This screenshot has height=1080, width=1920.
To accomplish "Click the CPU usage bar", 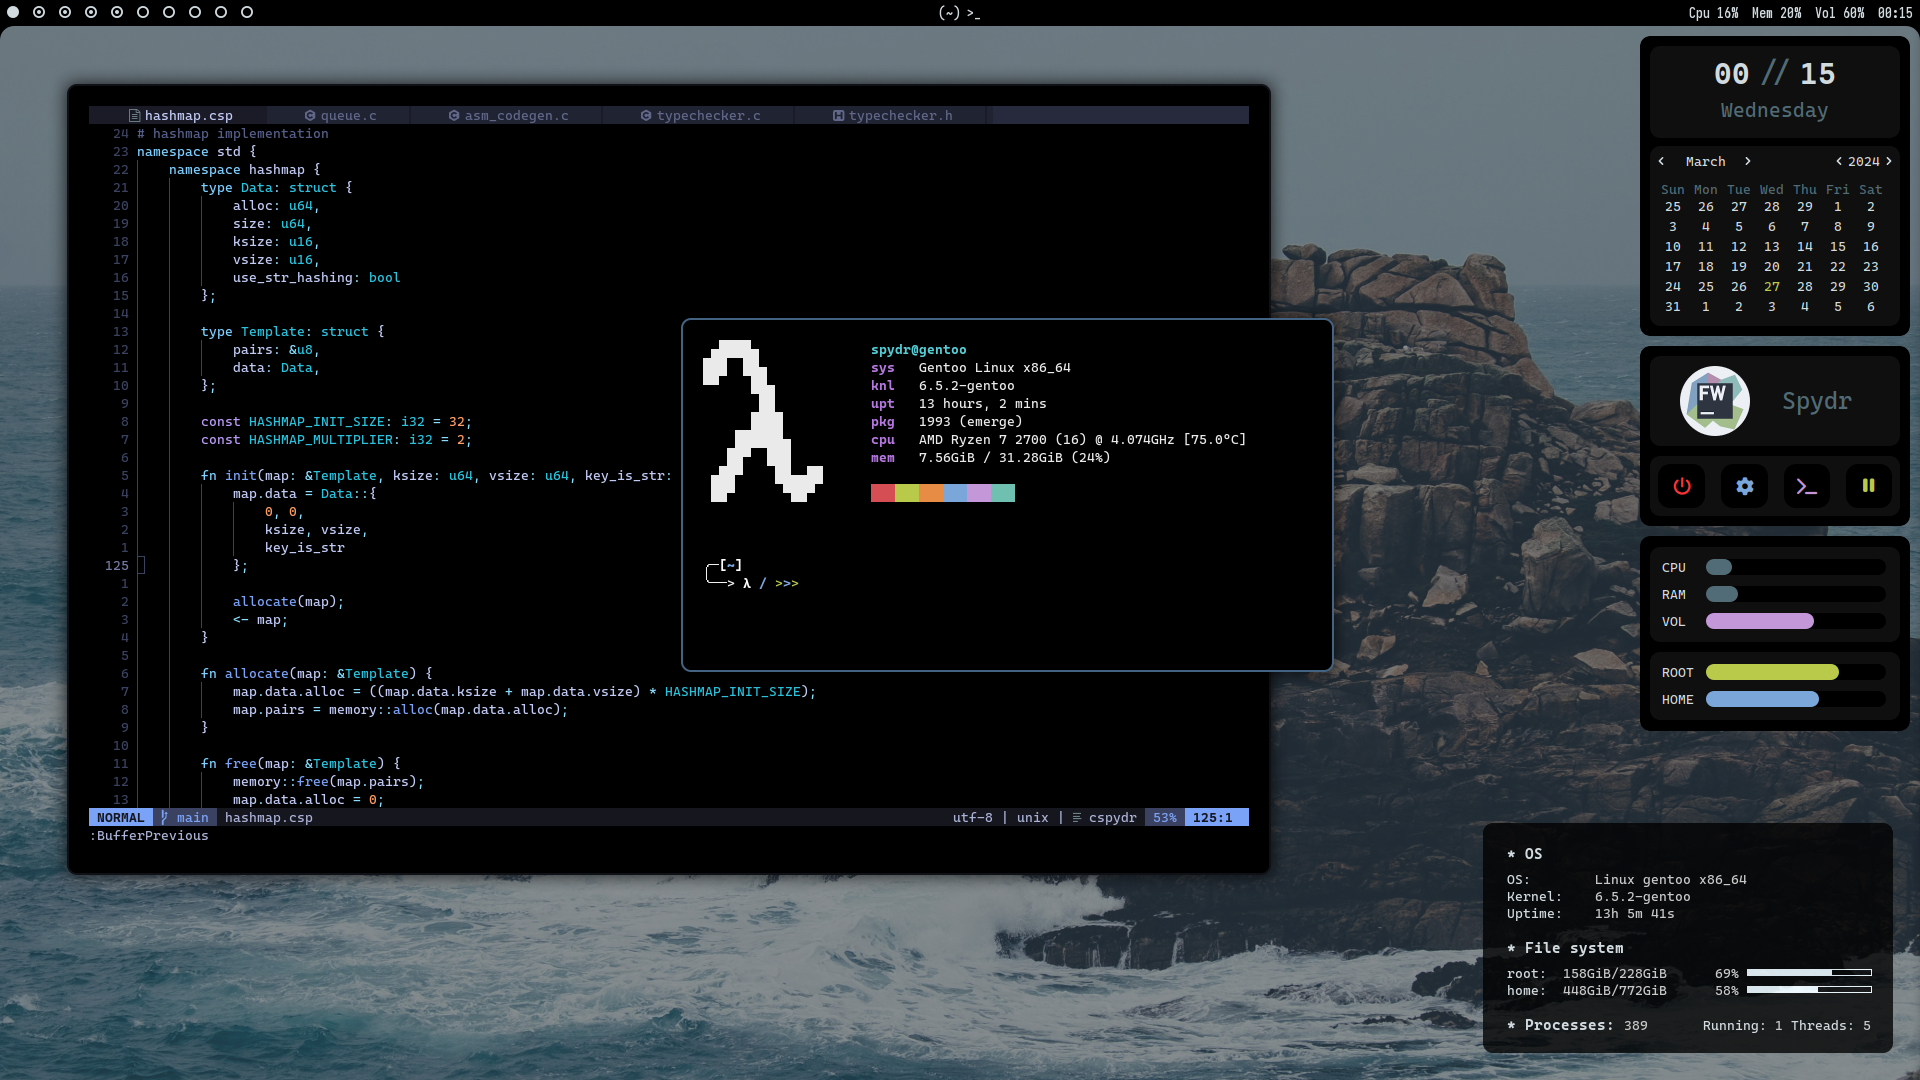I will (1796, 568).
